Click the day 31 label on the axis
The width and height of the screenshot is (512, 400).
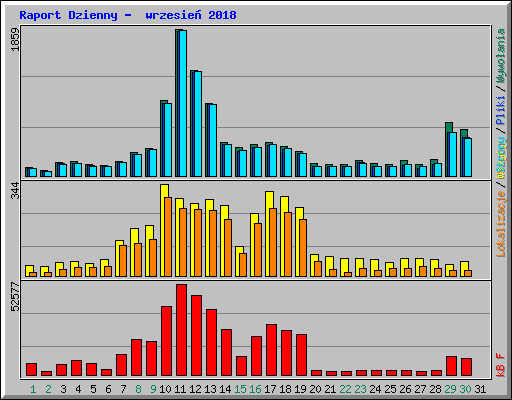tap(480, 389)
